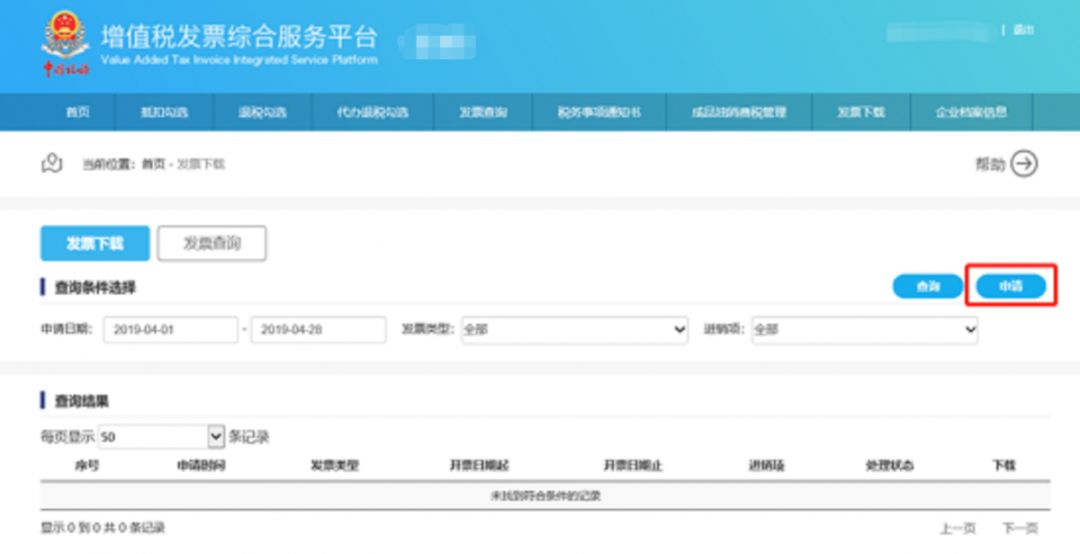
Task: Open the 首页 navigation menu item
Action: point(78,112)
